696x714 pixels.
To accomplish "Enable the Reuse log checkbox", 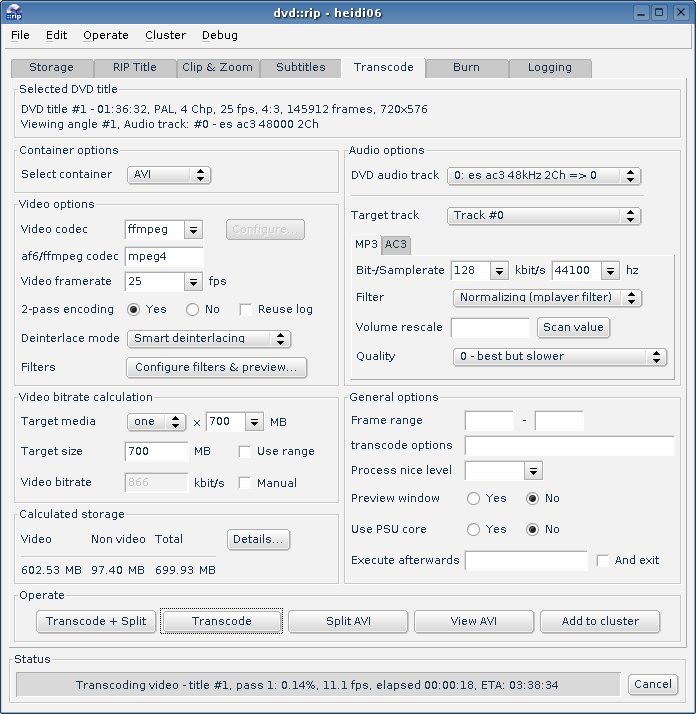I will point(246,310).
